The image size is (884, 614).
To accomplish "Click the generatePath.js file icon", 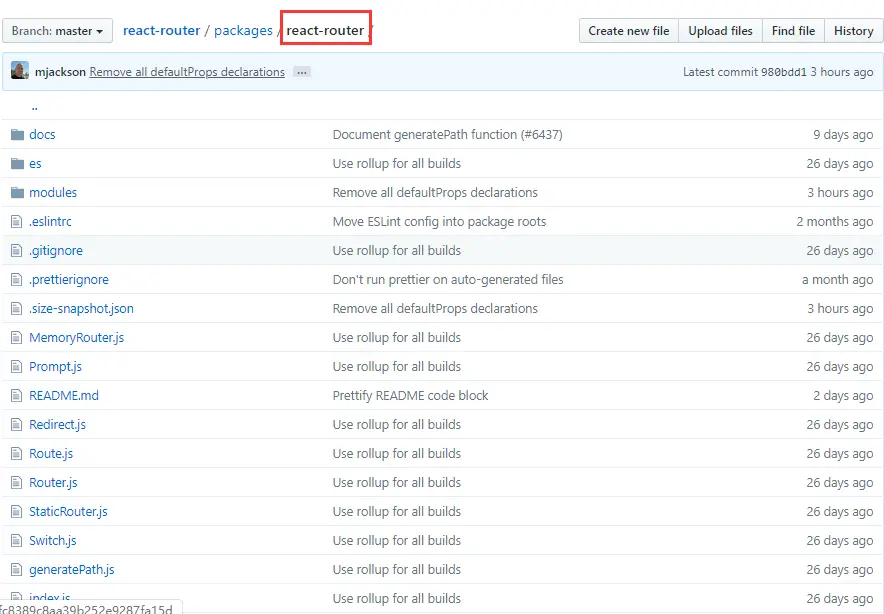I will coord(17,570).
